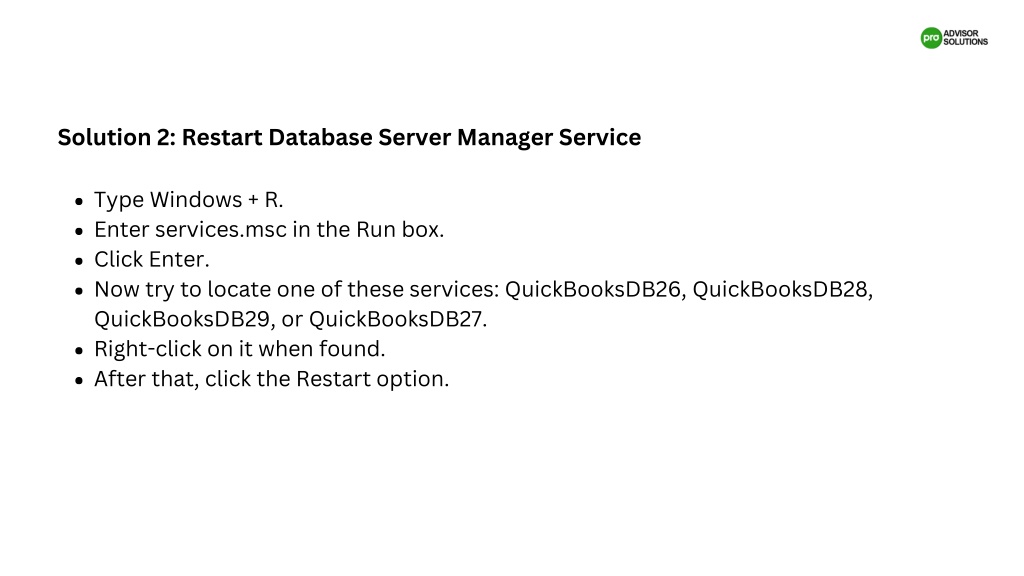Click the QuickBooksDB28 service name
This screenshot has width=1024, height=576.
[x=780, y=289]
